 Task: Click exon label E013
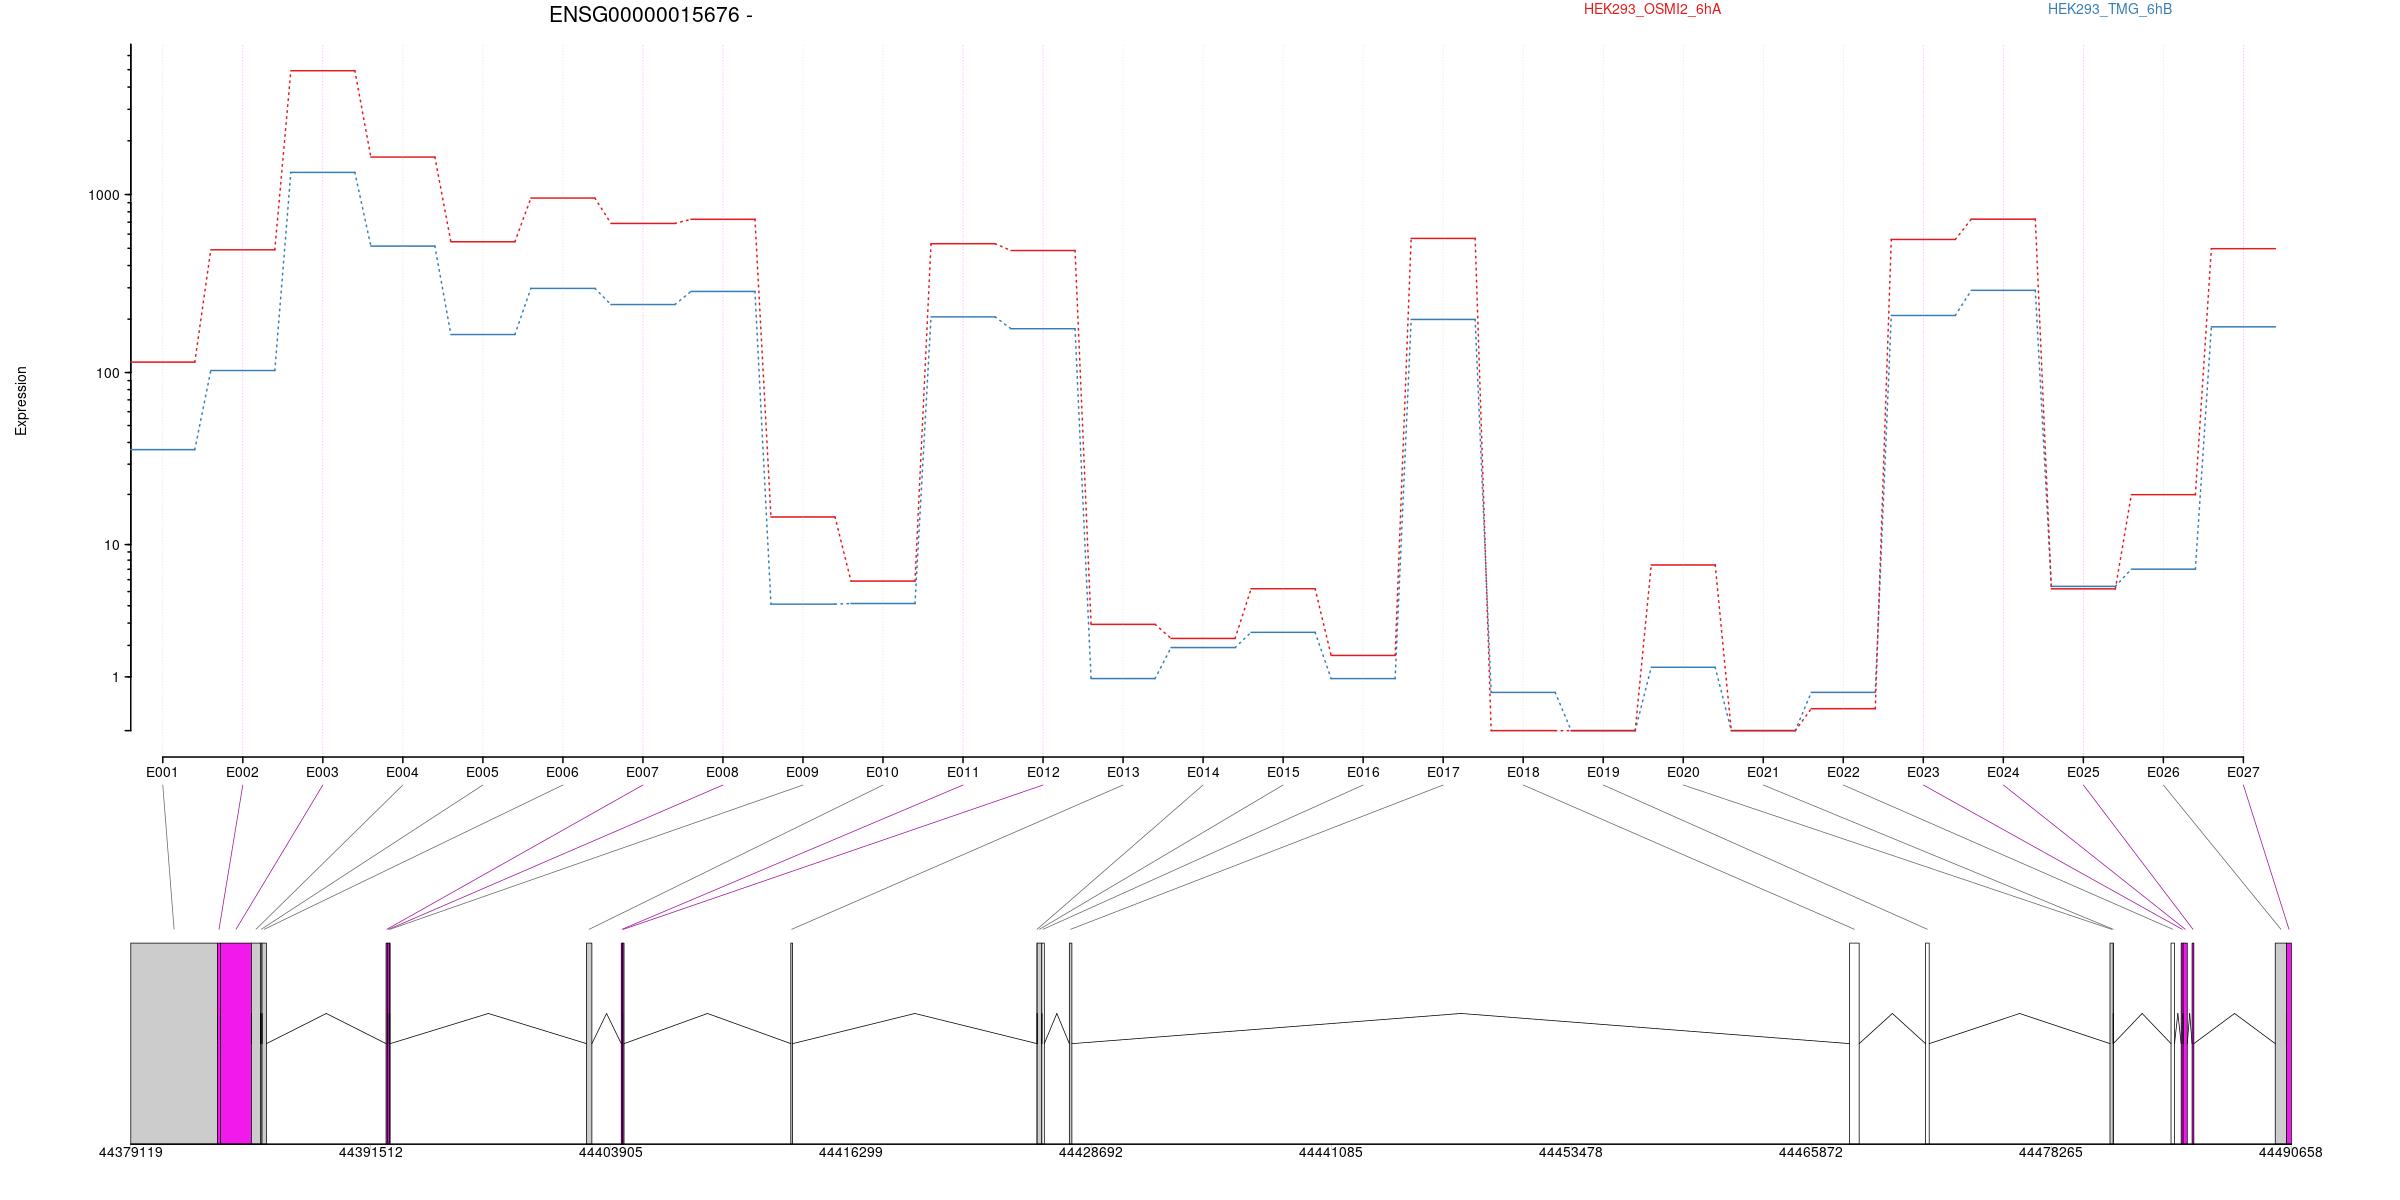(1123, 773)
